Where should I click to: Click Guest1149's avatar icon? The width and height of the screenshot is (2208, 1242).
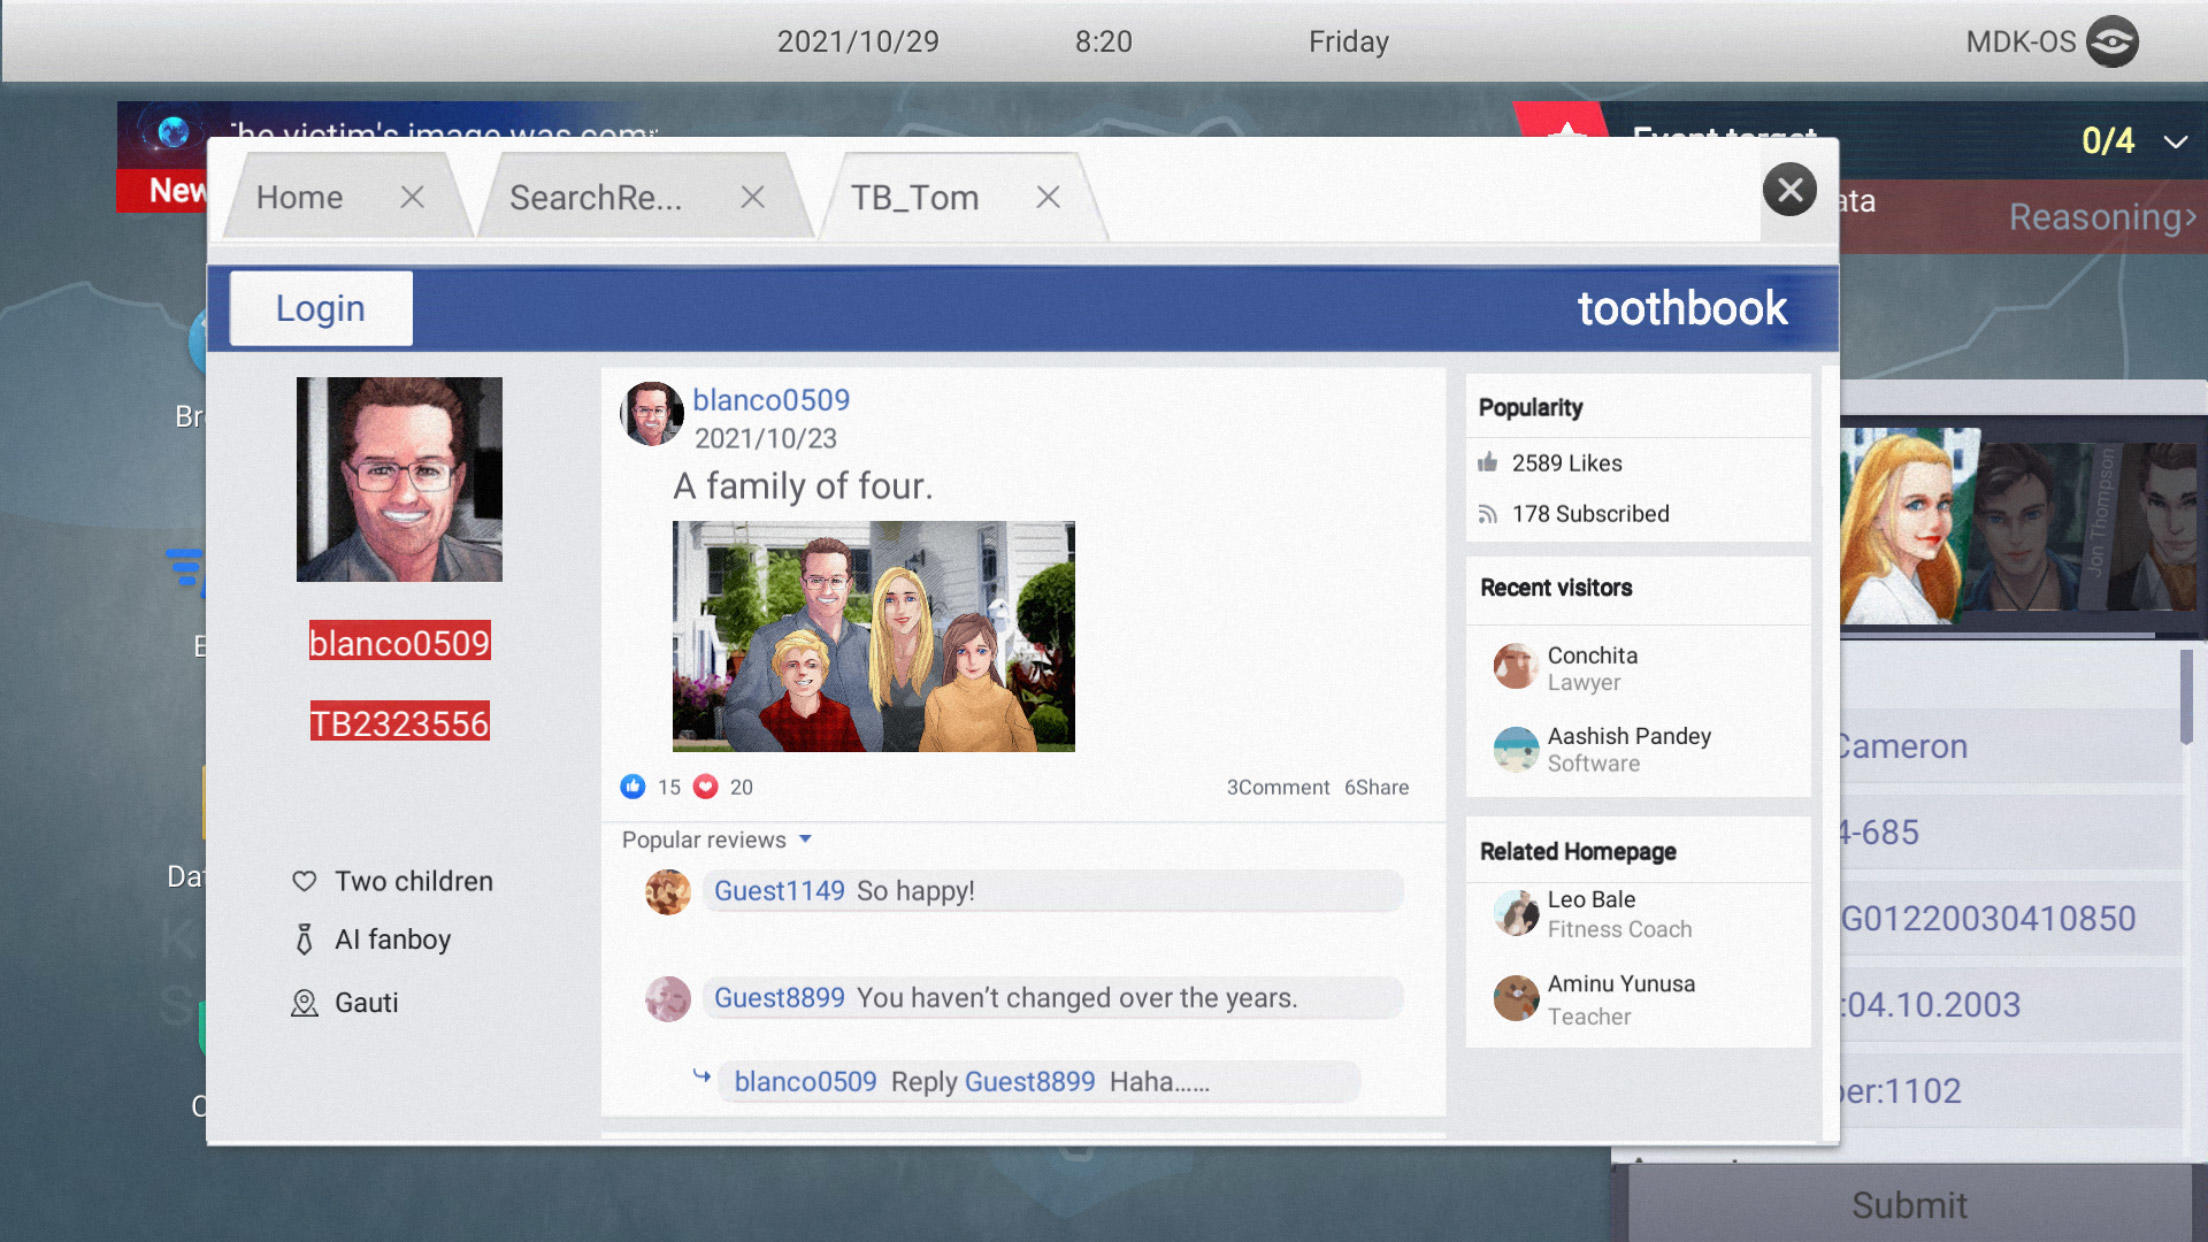pos(668,891)
